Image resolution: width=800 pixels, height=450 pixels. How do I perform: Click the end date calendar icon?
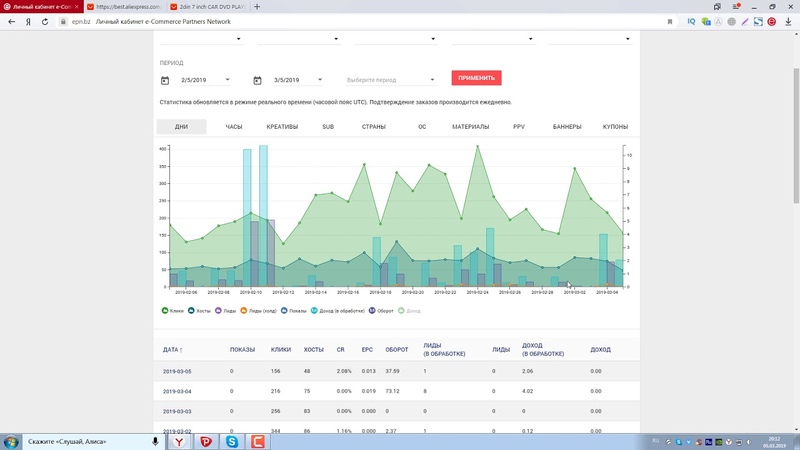click(x=257, y=80)
